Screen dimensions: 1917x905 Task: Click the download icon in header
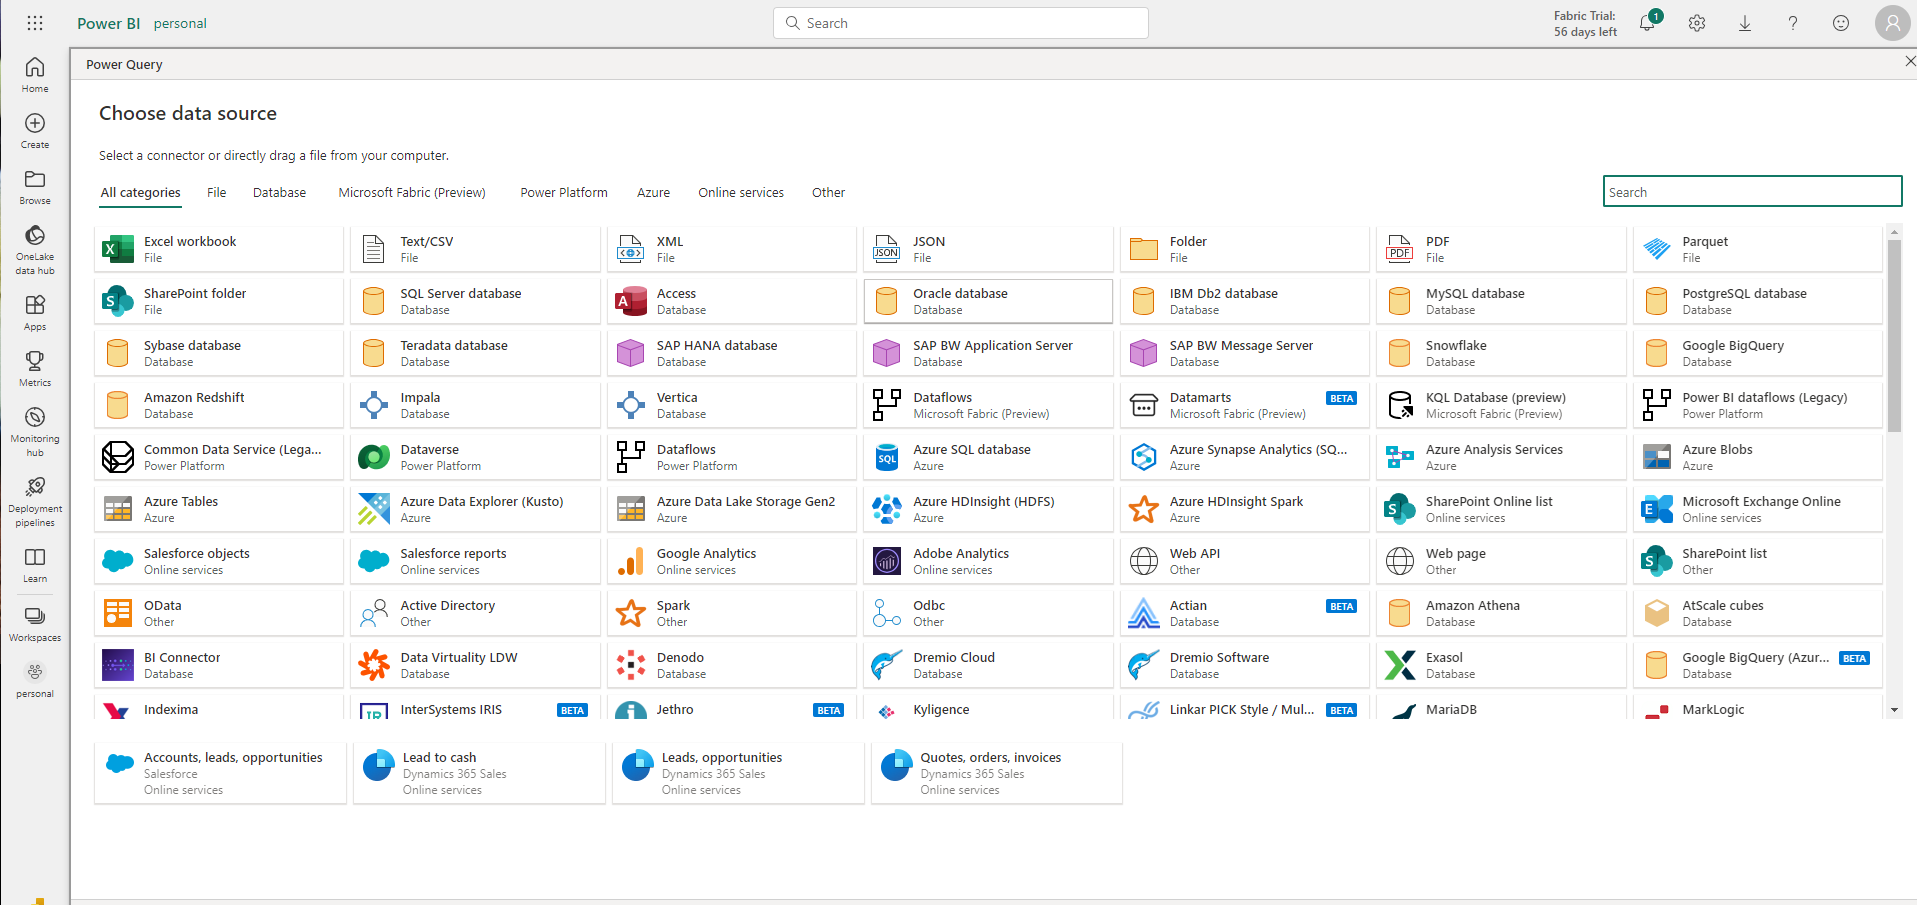1745,23
